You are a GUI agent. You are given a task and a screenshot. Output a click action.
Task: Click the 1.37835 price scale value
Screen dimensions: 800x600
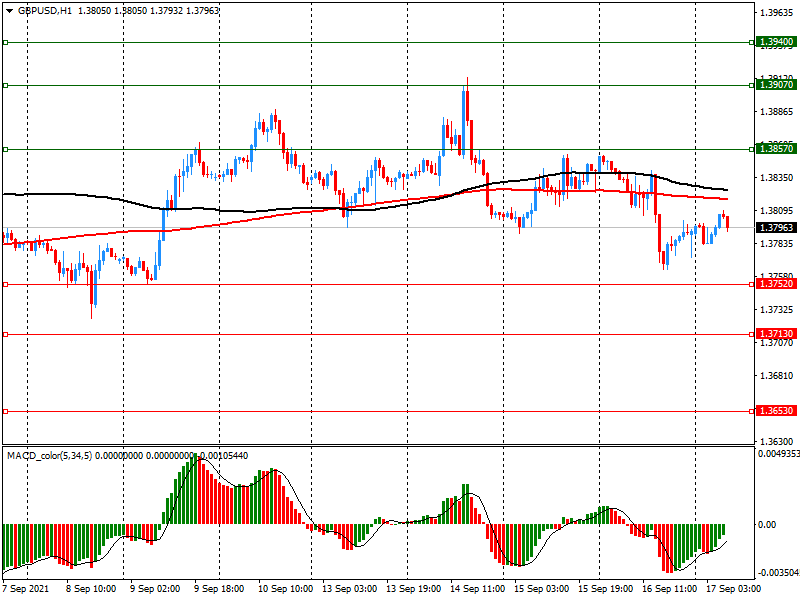point(777,244)
